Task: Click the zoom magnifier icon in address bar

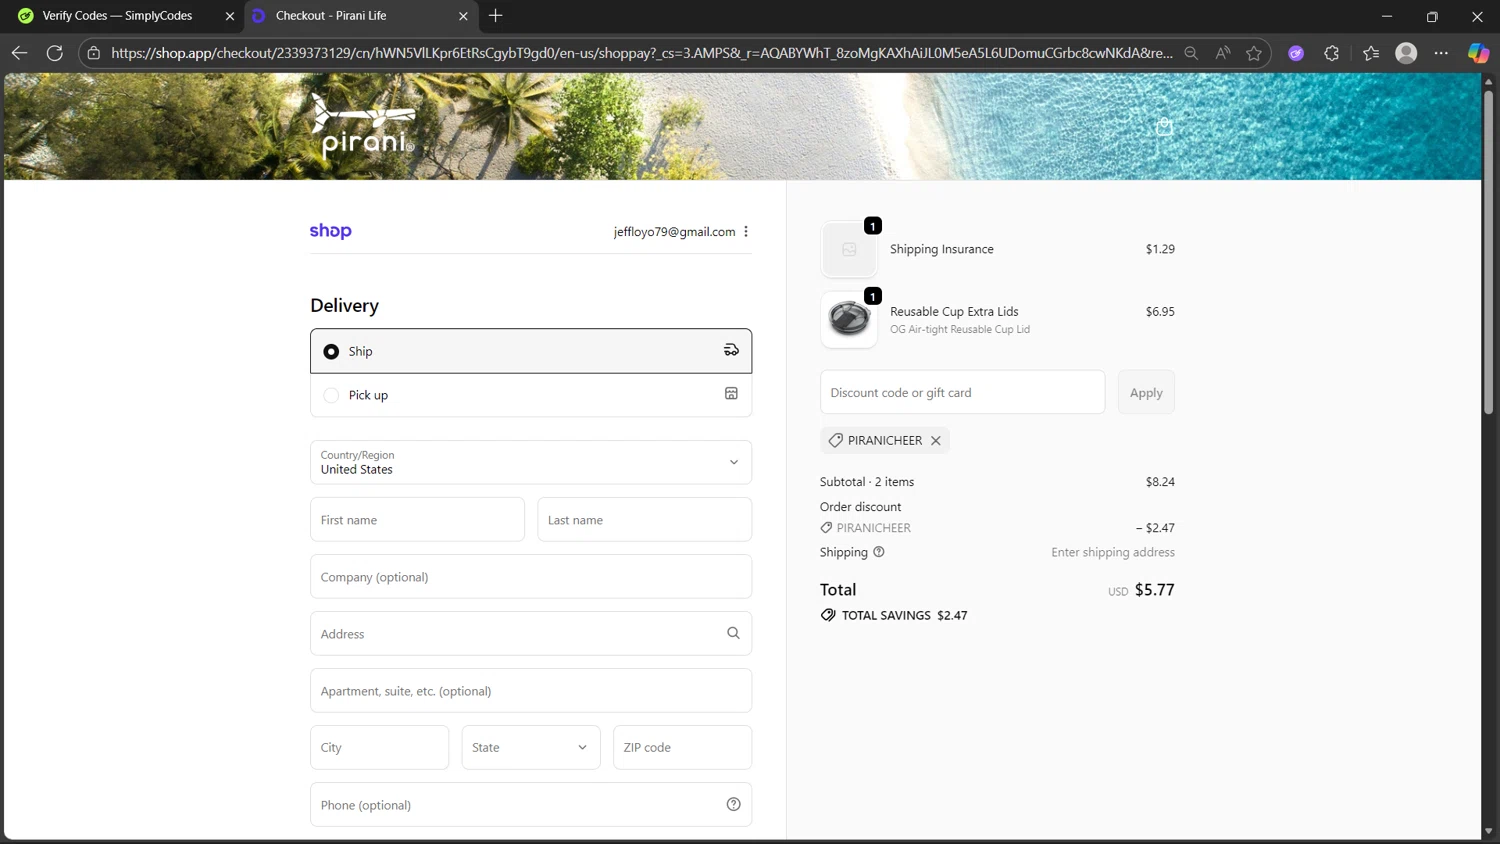Action: [1191, 53]
